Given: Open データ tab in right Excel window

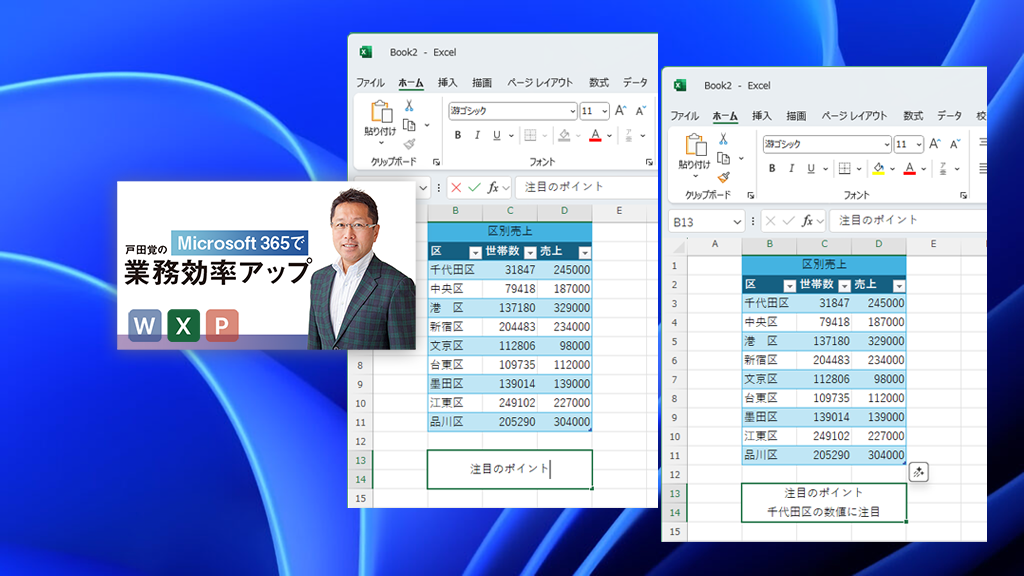Looking at the screenshot, I should tap(950, 116).
